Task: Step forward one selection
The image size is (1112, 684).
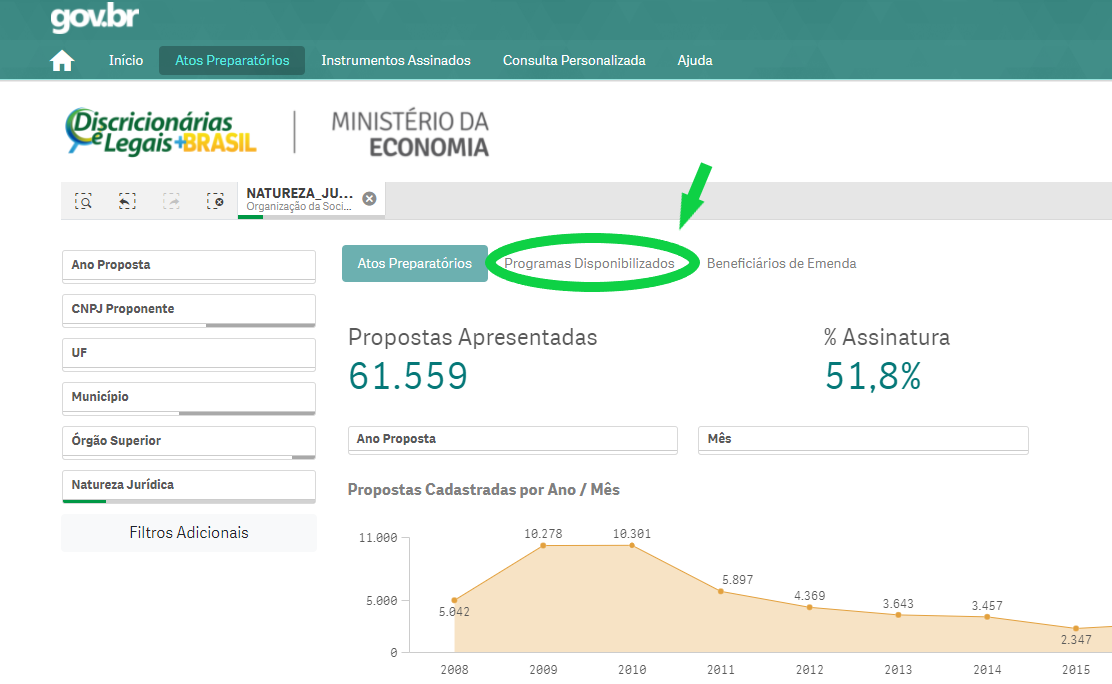Action: click(171, 201)
